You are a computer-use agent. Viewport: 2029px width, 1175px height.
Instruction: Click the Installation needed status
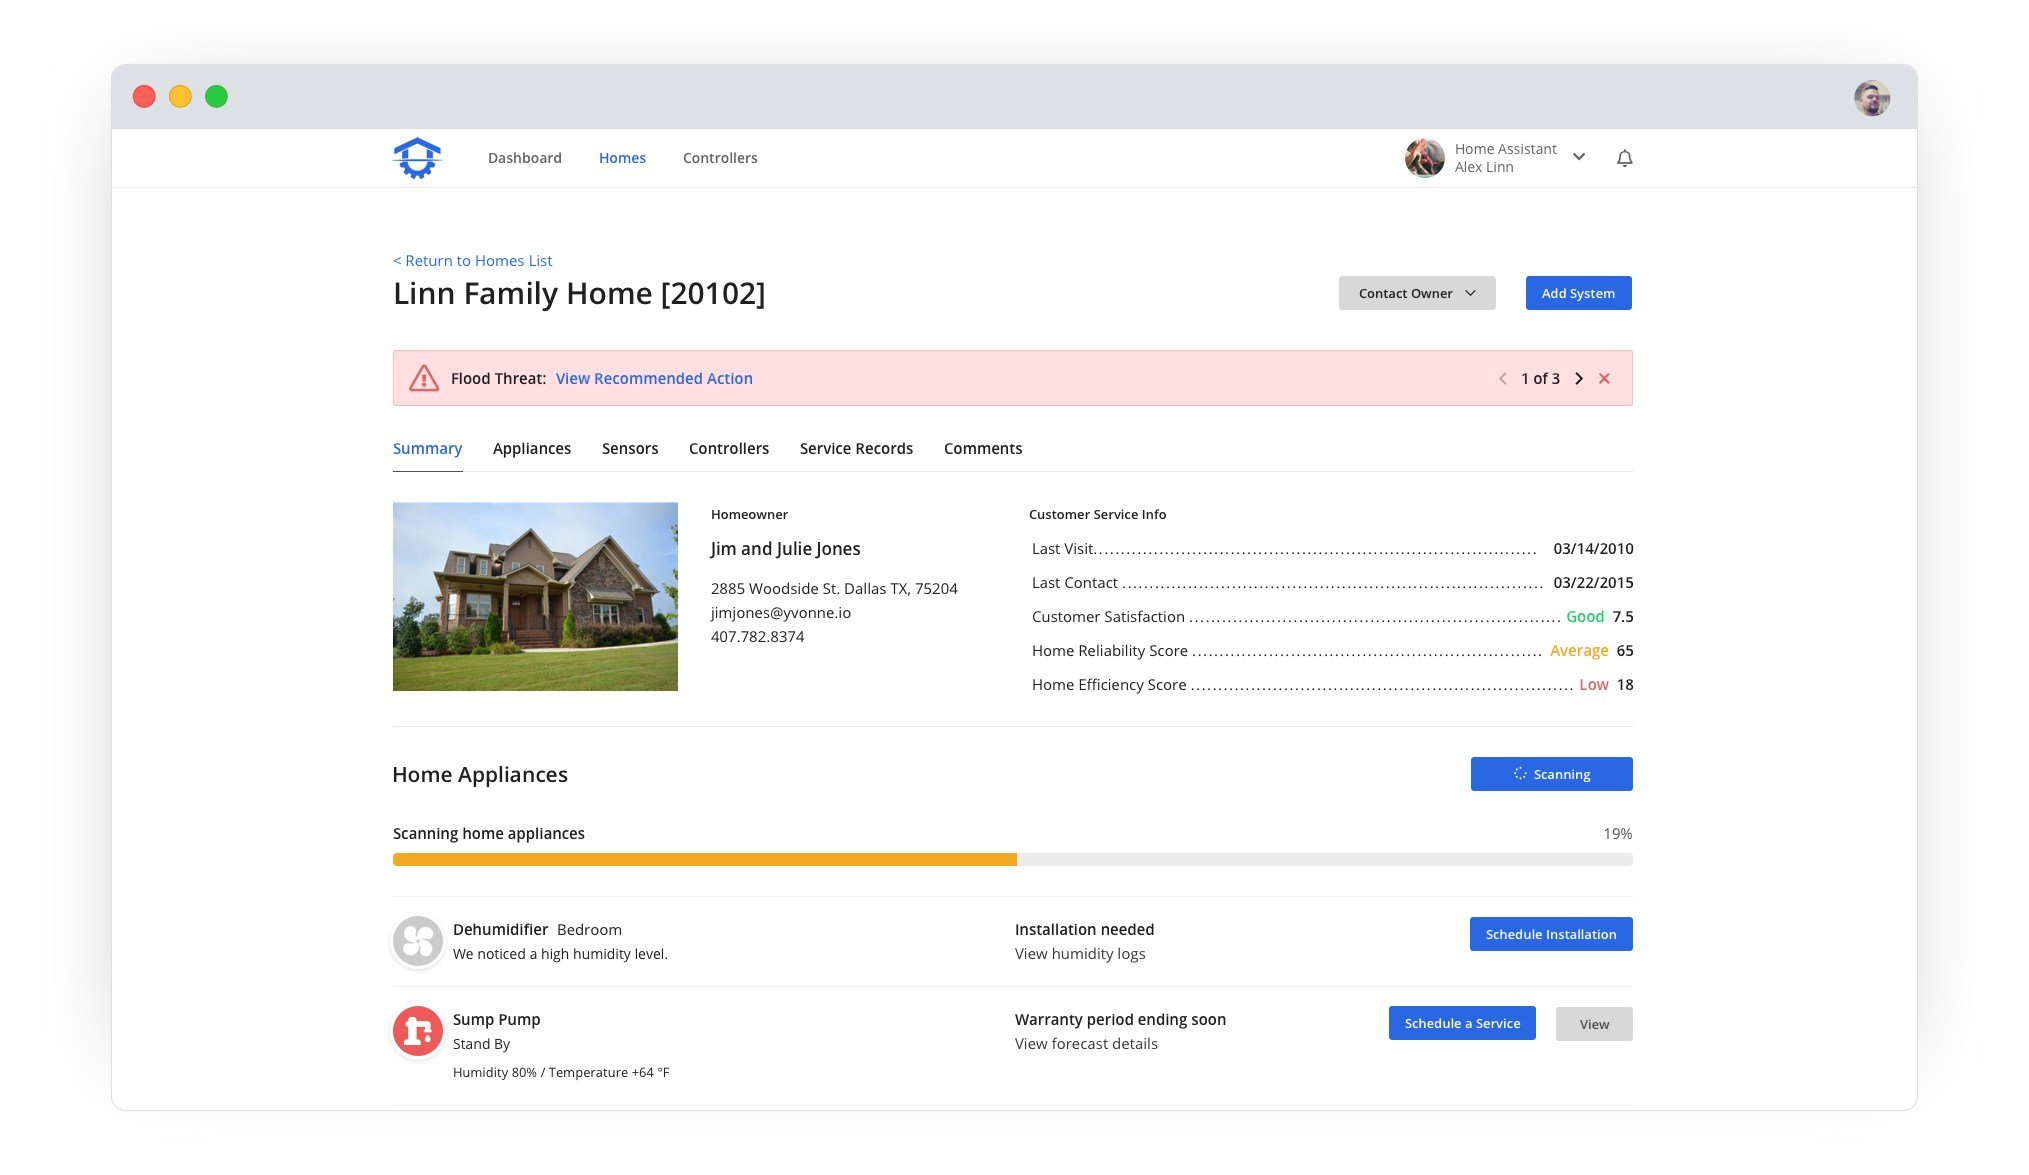click(x=1084, y=929)
